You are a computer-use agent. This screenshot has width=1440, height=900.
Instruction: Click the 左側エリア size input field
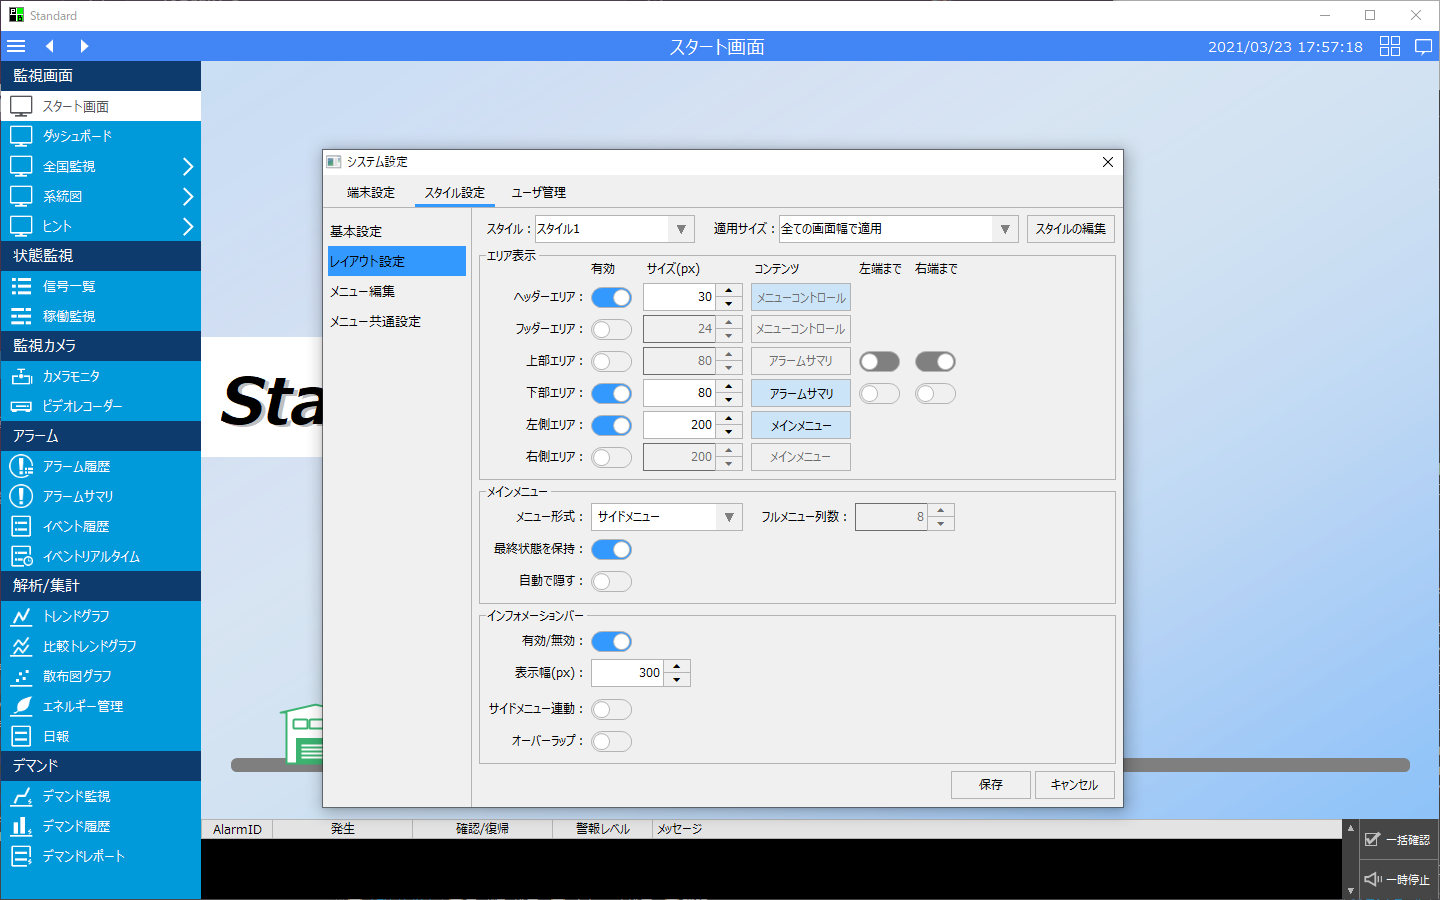click(x=680, y=425)
